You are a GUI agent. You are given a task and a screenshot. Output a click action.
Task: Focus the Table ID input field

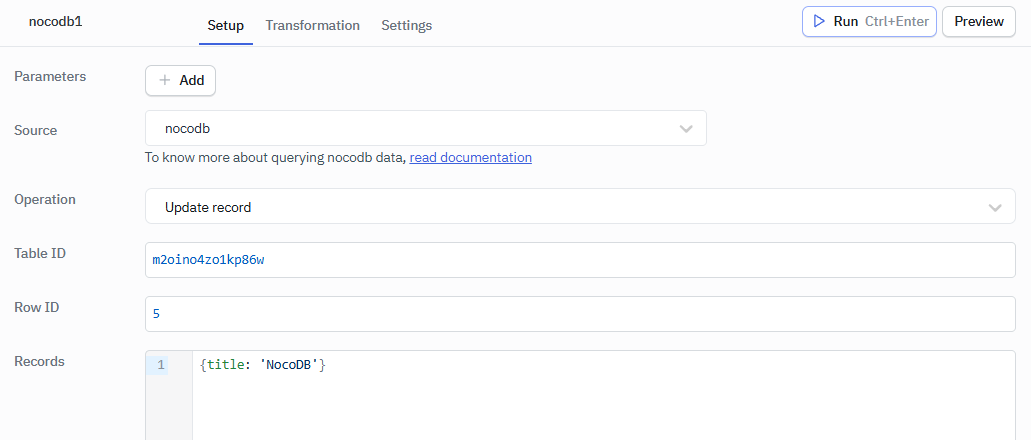(580, 260)
